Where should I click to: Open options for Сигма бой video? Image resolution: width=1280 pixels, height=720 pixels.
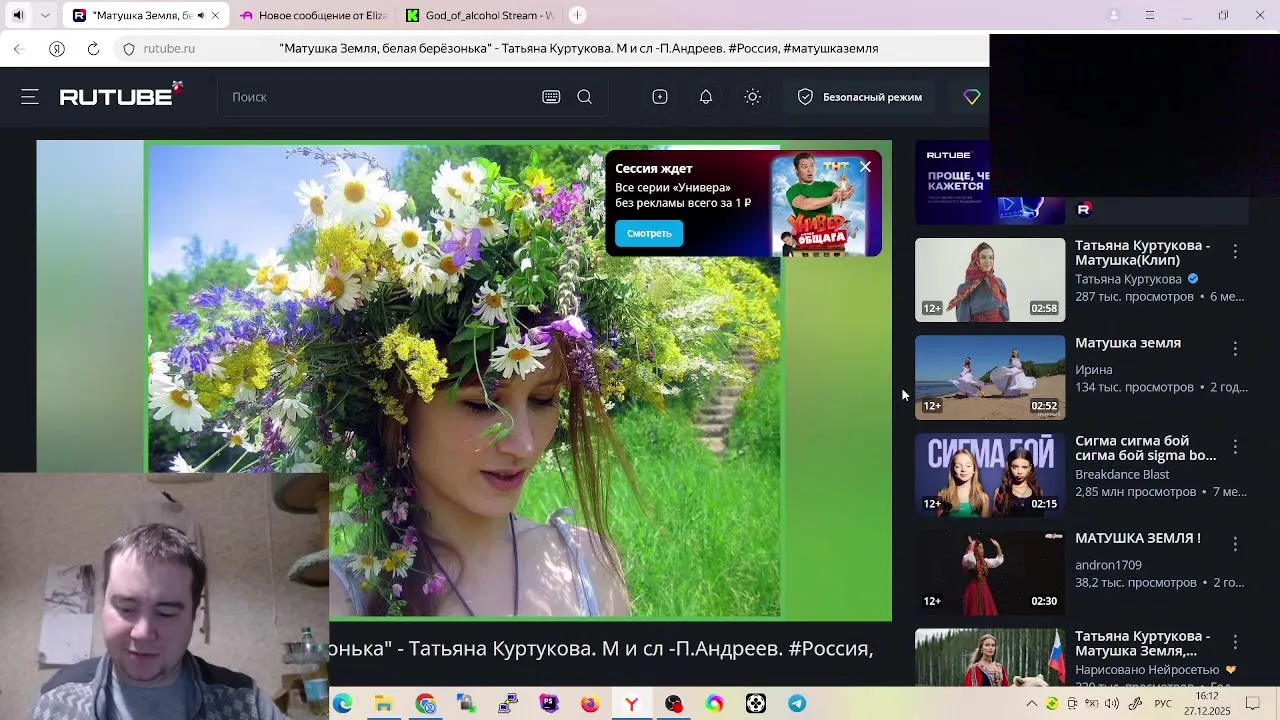pos(1235,447)
